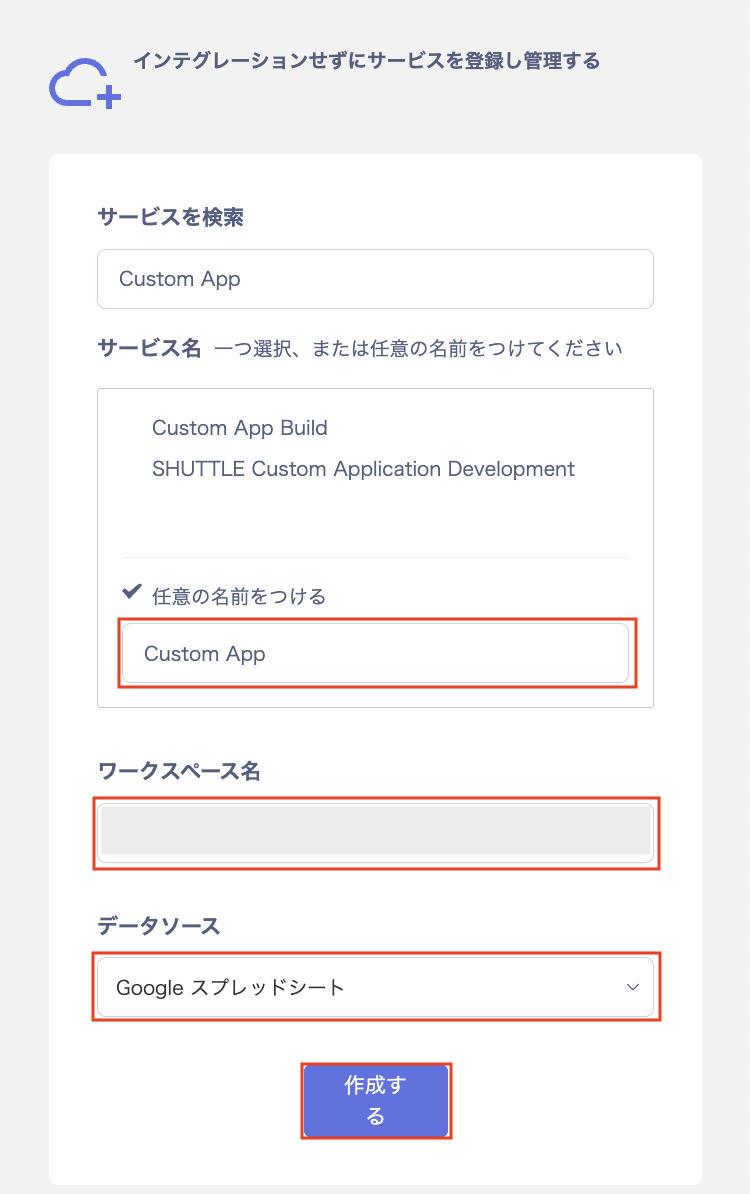Viewport: 750px width, 1194px height.
Task: Click the checkmark beside 任意の名前をつける
Action: pyautogui.click(x=131, y=592)
